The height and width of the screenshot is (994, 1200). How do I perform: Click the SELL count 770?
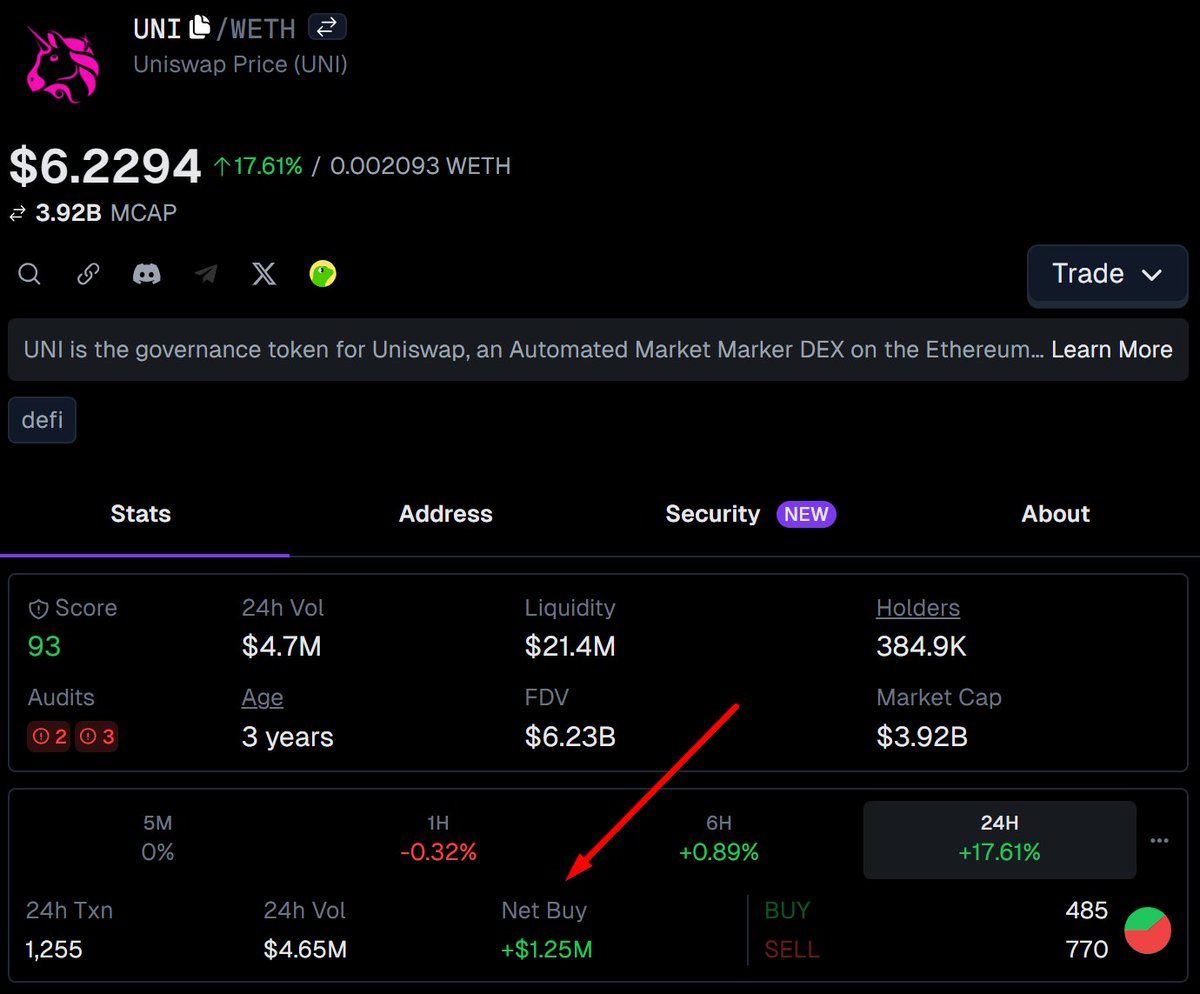(1087, 949)
